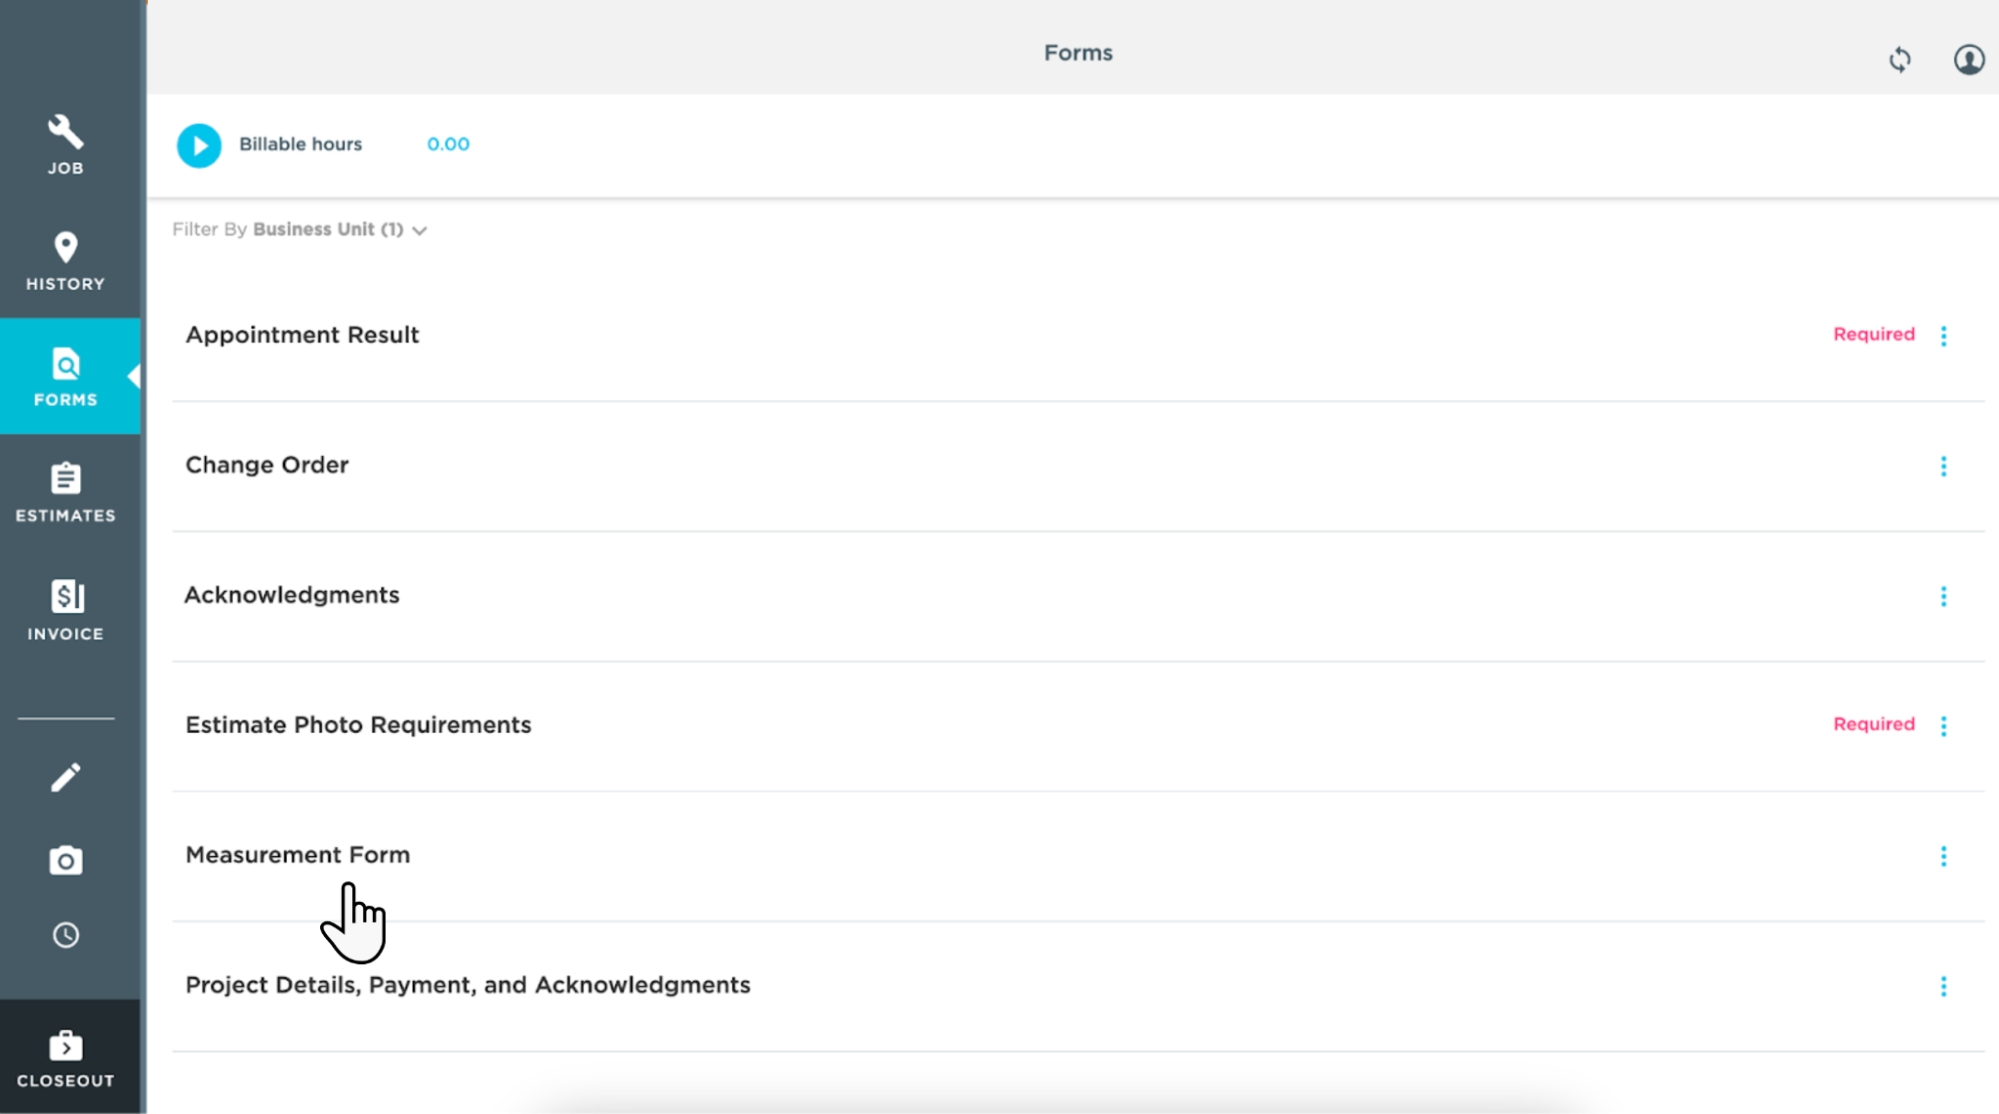This screenshot has width=1999, height=1114.
Task: Open the Invoice section
Action: pos(66,610)
